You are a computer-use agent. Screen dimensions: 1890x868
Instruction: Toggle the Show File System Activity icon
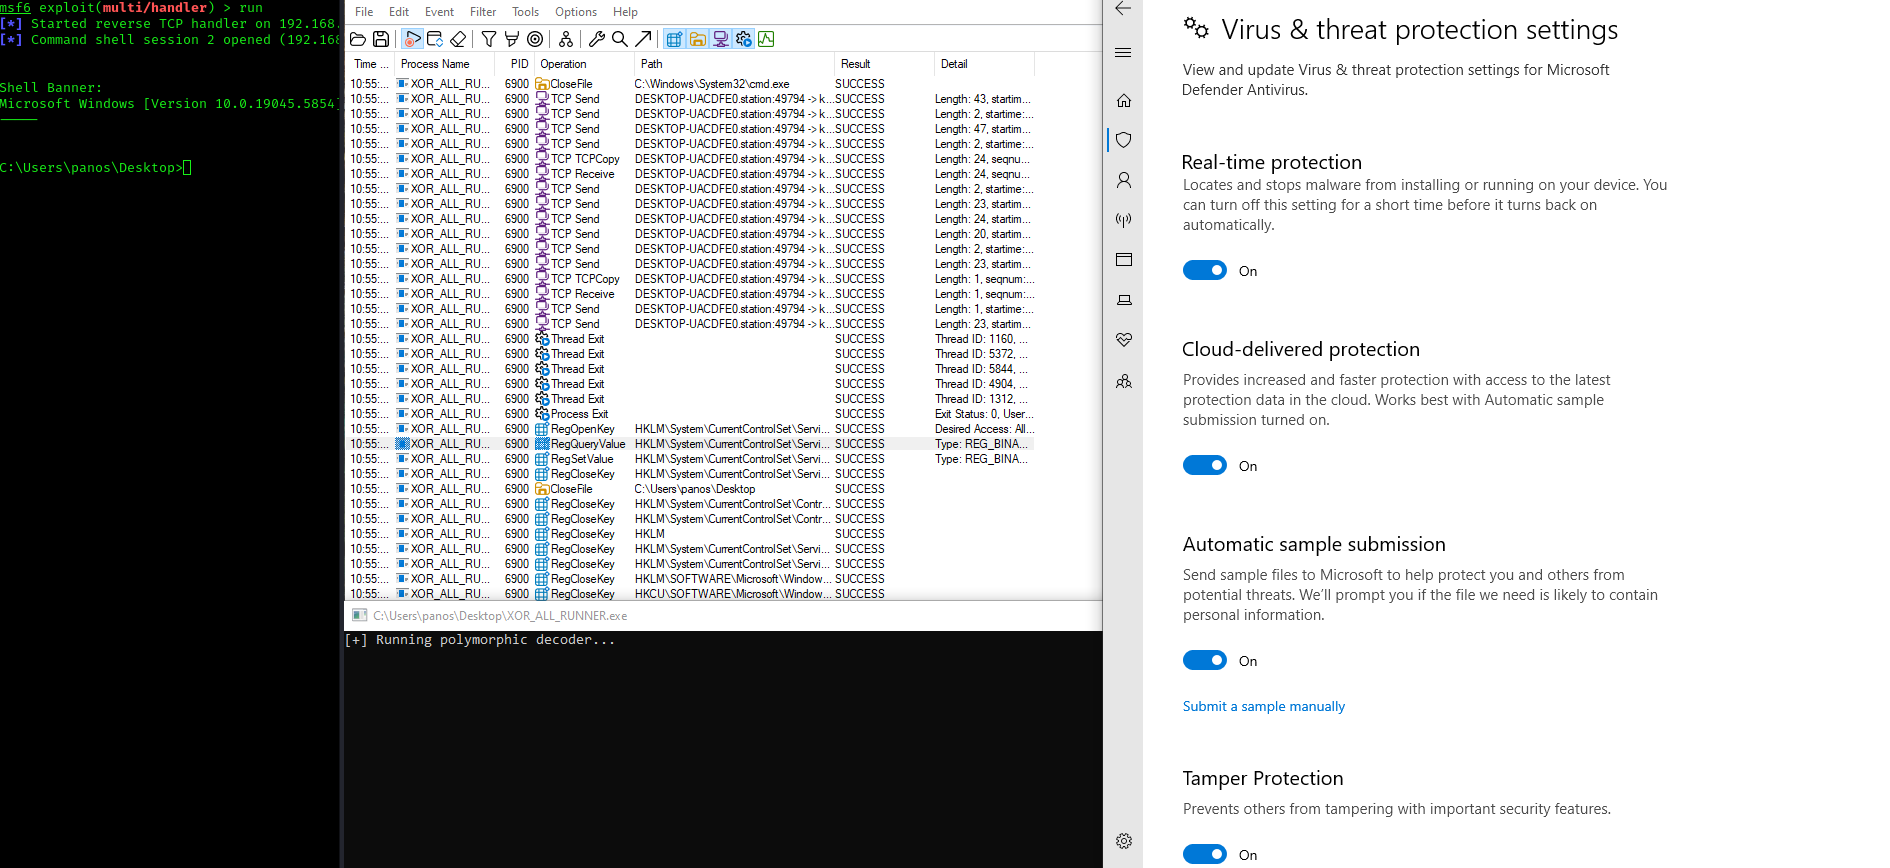pyautogui.click(x=697, y=39)
